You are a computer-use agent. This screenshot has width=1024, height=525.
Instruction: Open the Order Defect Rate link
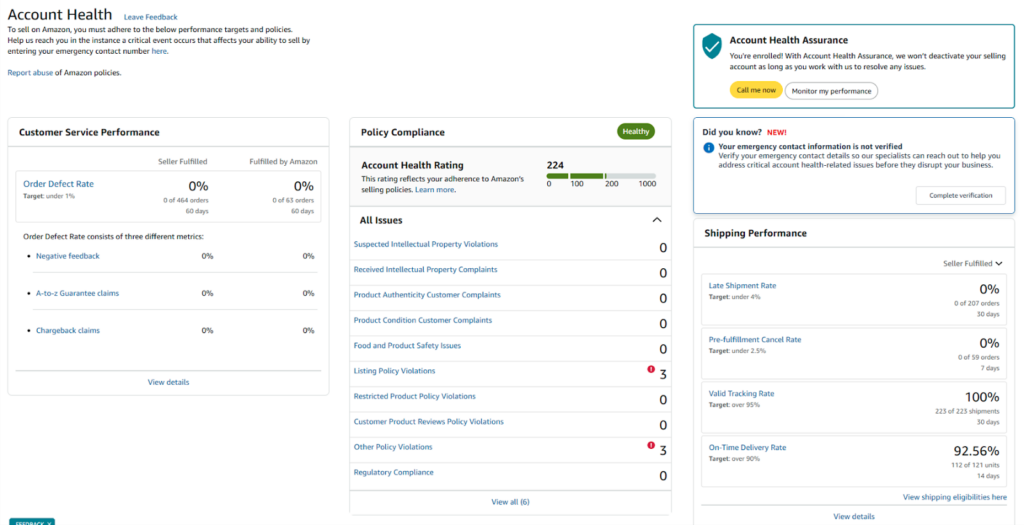(x=58, y=184)
